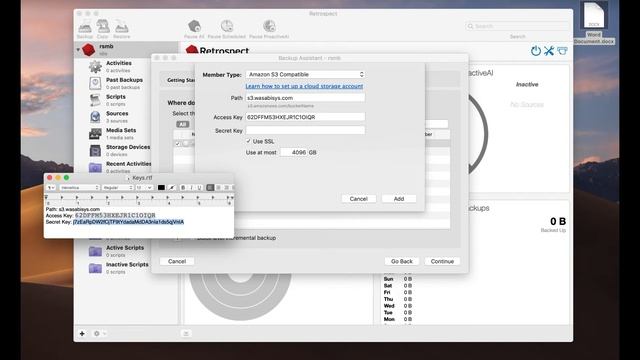Viewport: 640px width, 360px height.
Task: Click the Restore toolbar icon in Retrospect
Action: click(122, 27)
